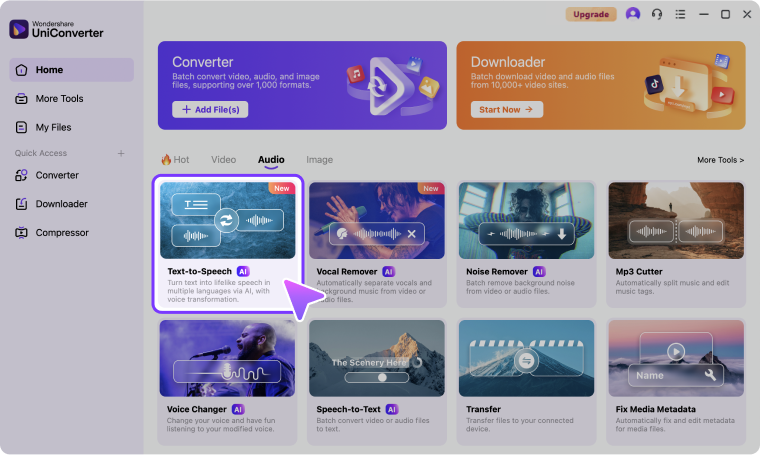Click the AI badge beside Vocal Remover

pyautogui.click(x=389, y=272)
